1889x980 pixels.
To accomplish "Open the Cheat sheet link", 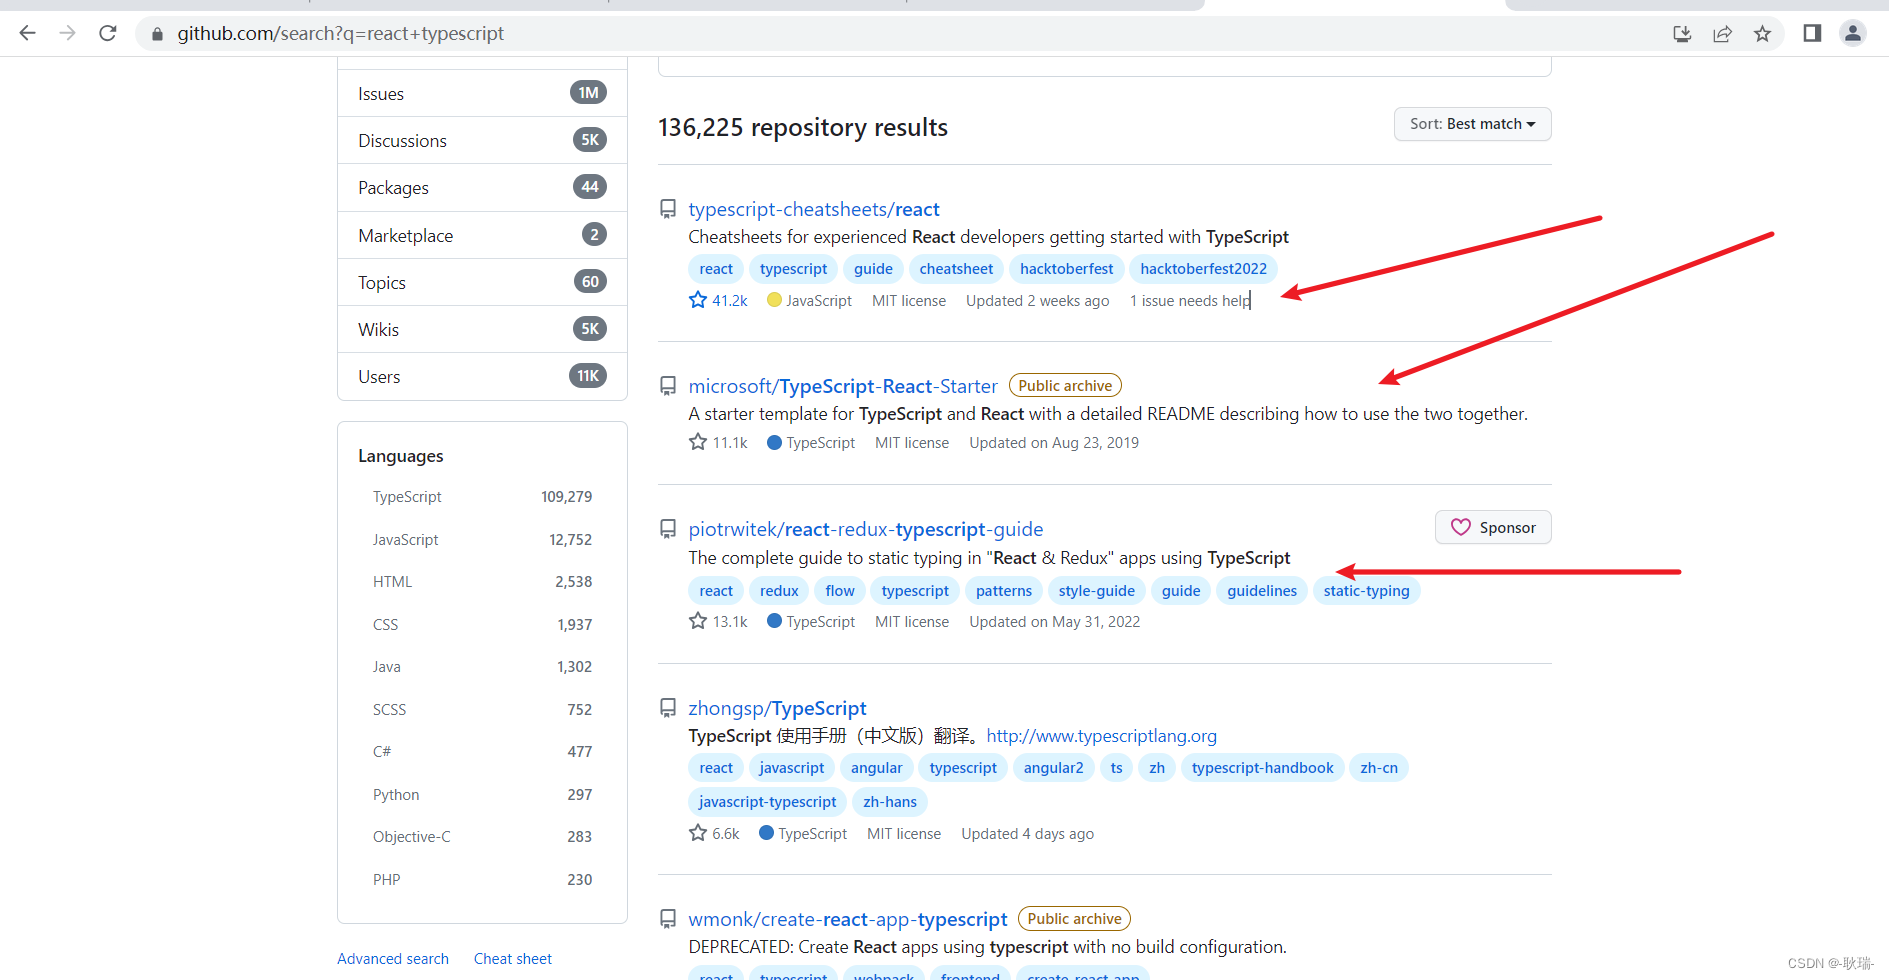I will coord(513,958).
